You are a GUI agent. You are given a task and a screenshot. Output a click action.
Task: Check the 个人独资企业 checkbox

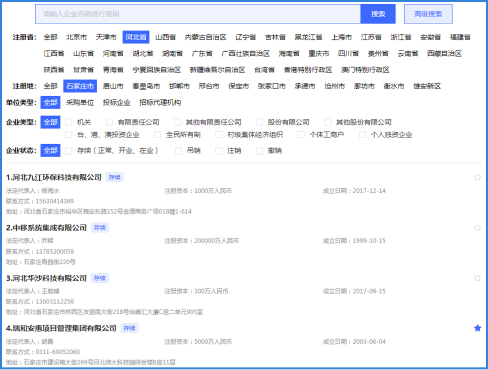click(x=362, y=135)
